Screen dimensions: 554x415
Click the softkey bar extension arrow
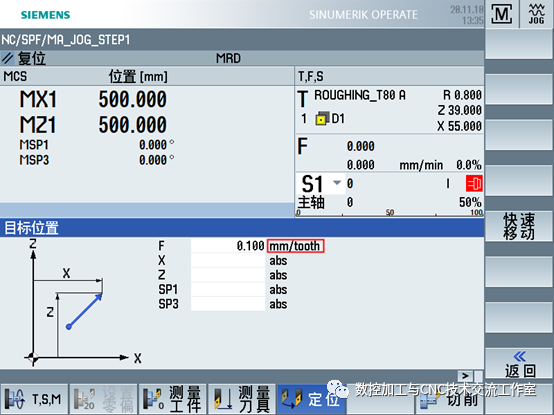465,375
